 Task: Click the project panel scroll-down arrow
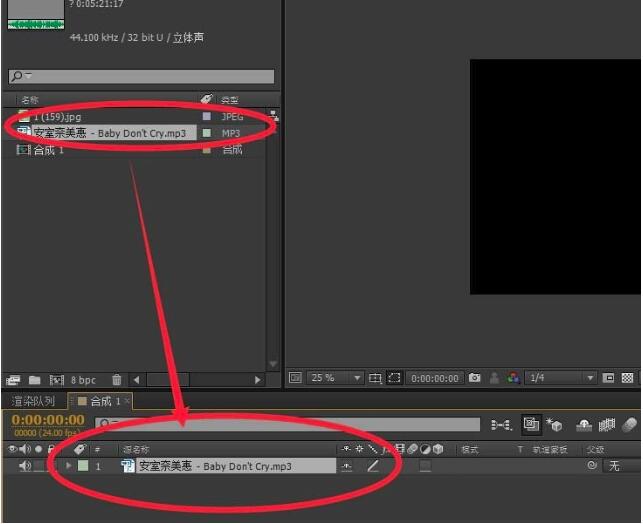[273, 364]
